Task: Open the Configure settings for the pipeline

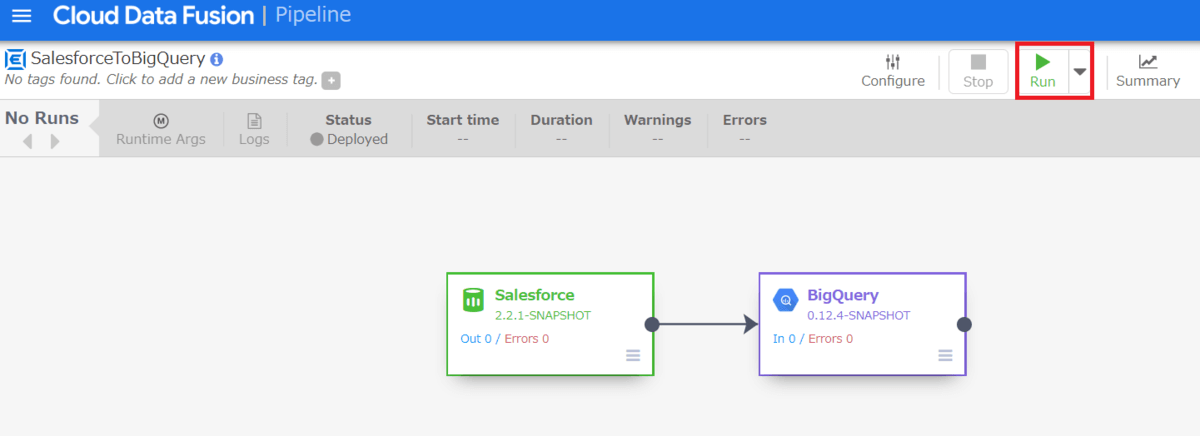Action: point(893,71)
